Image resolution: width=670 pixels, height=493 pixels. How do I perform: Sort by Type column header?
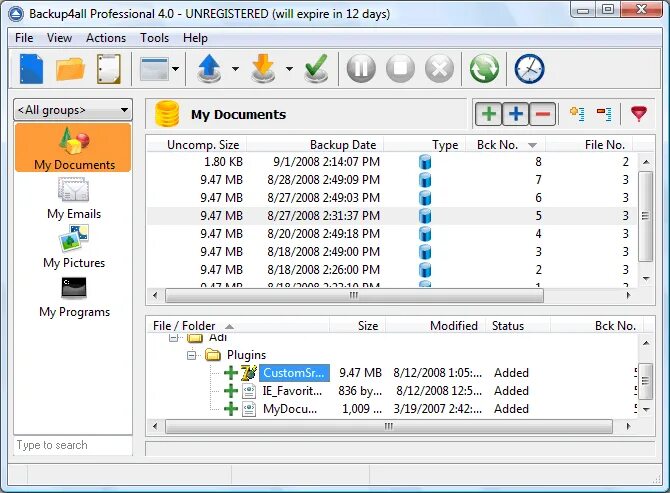(425, 145)
